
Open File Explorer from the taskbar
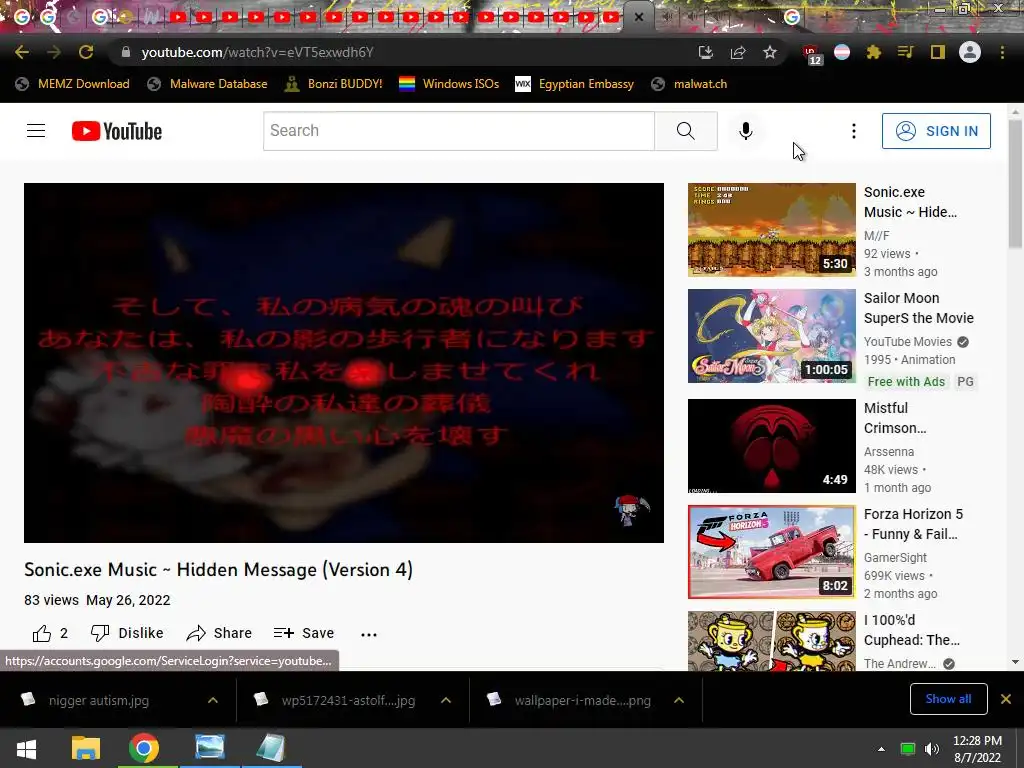(x=86, y=748)
